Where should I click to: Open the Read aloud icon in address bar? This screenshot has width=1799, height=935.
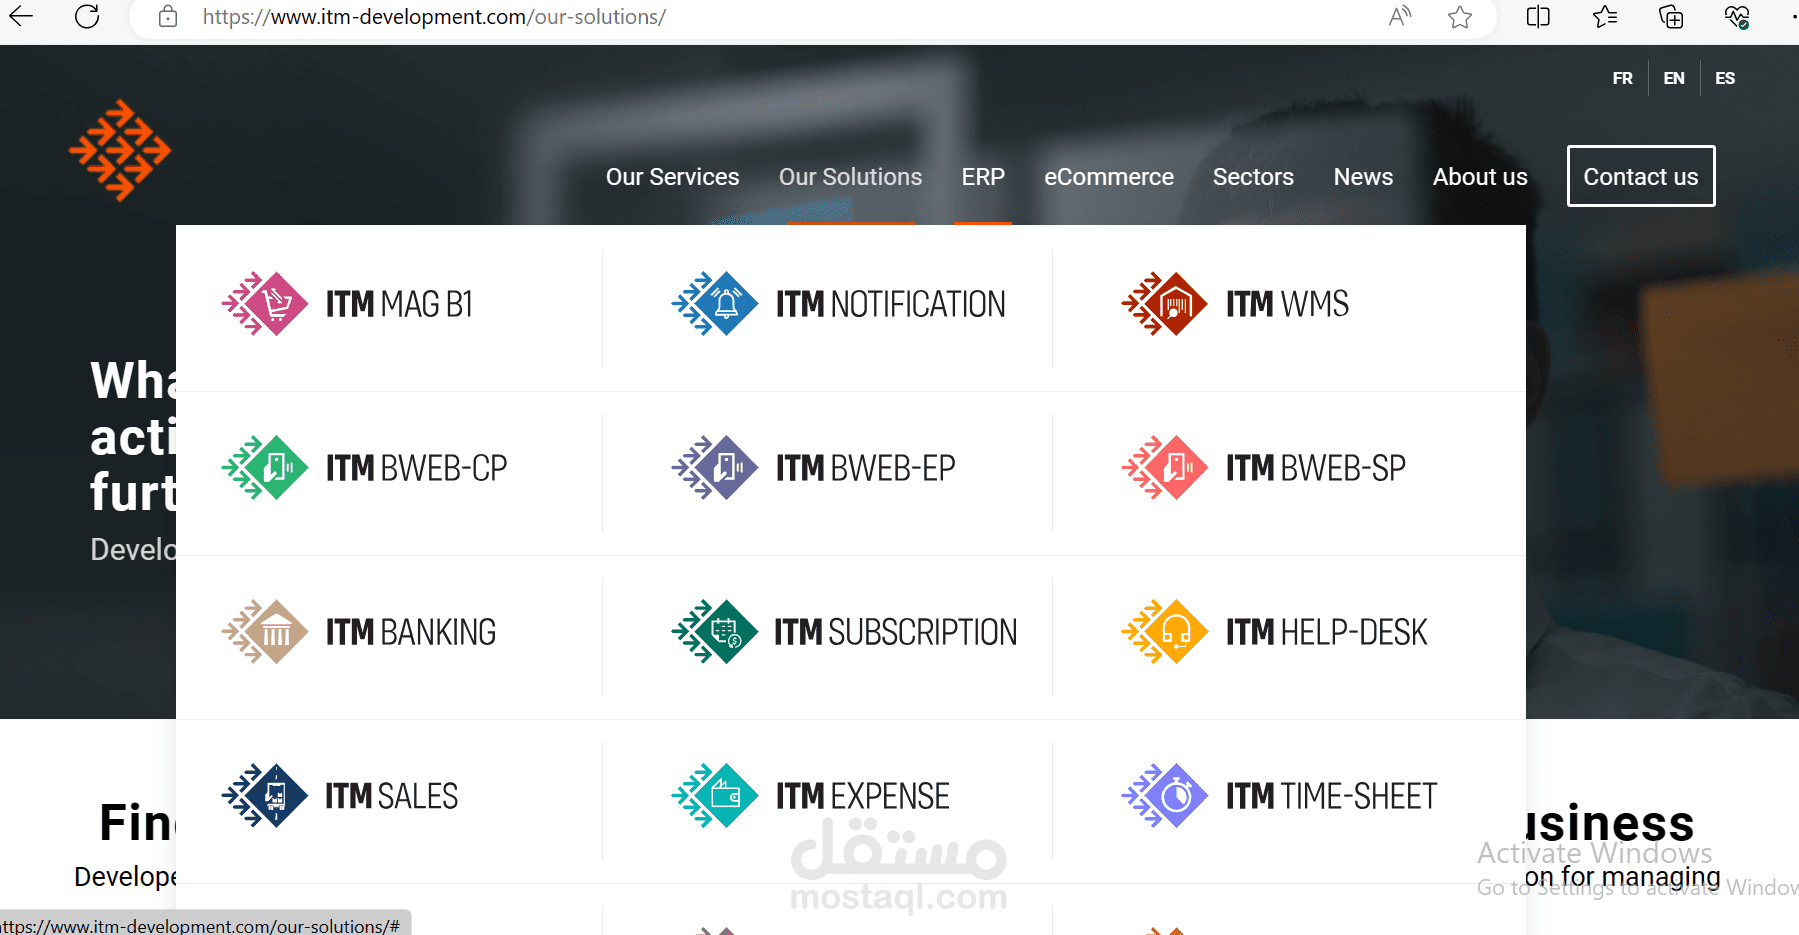coord(1400,16)
